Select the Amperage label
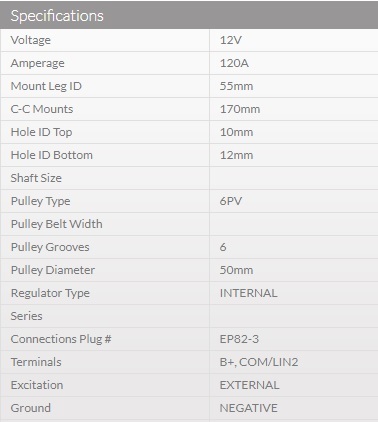The height and width of the screenshot is (422, 378). 38,63
